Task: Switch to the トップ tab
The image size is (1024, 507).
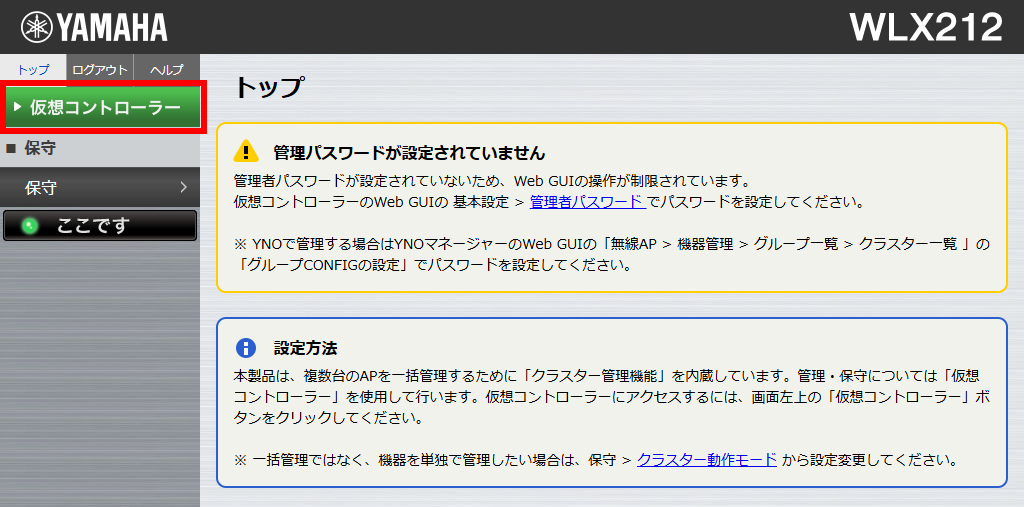Action: click(33, 69)
